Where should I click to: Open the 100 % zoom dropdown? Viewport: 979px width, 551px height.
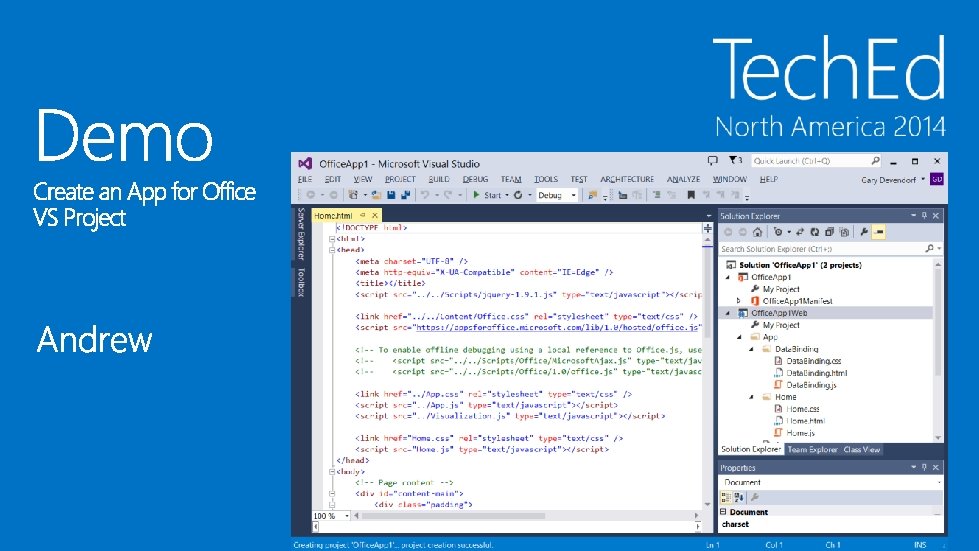coord(347,516)
